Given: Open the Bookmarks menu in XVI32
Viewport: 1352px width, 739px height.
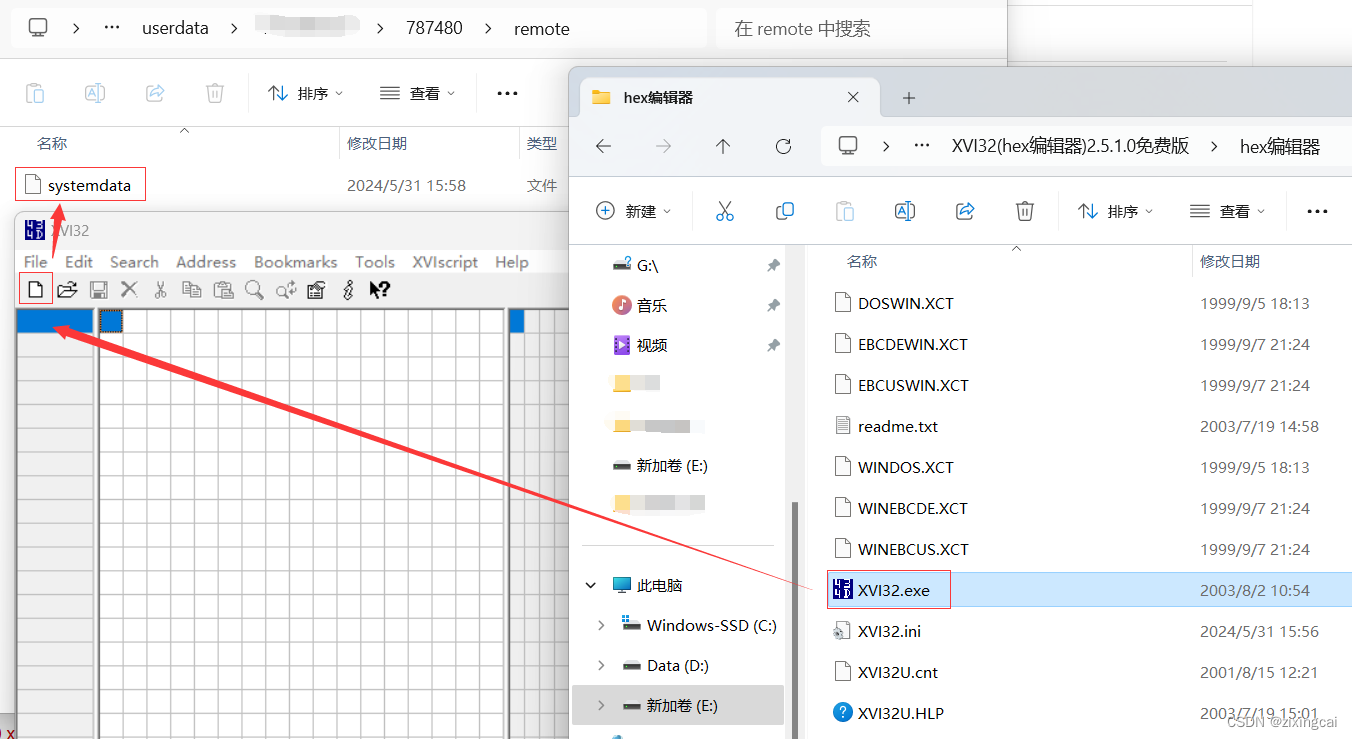Looking at the screenshot, I should pos(295,262).
